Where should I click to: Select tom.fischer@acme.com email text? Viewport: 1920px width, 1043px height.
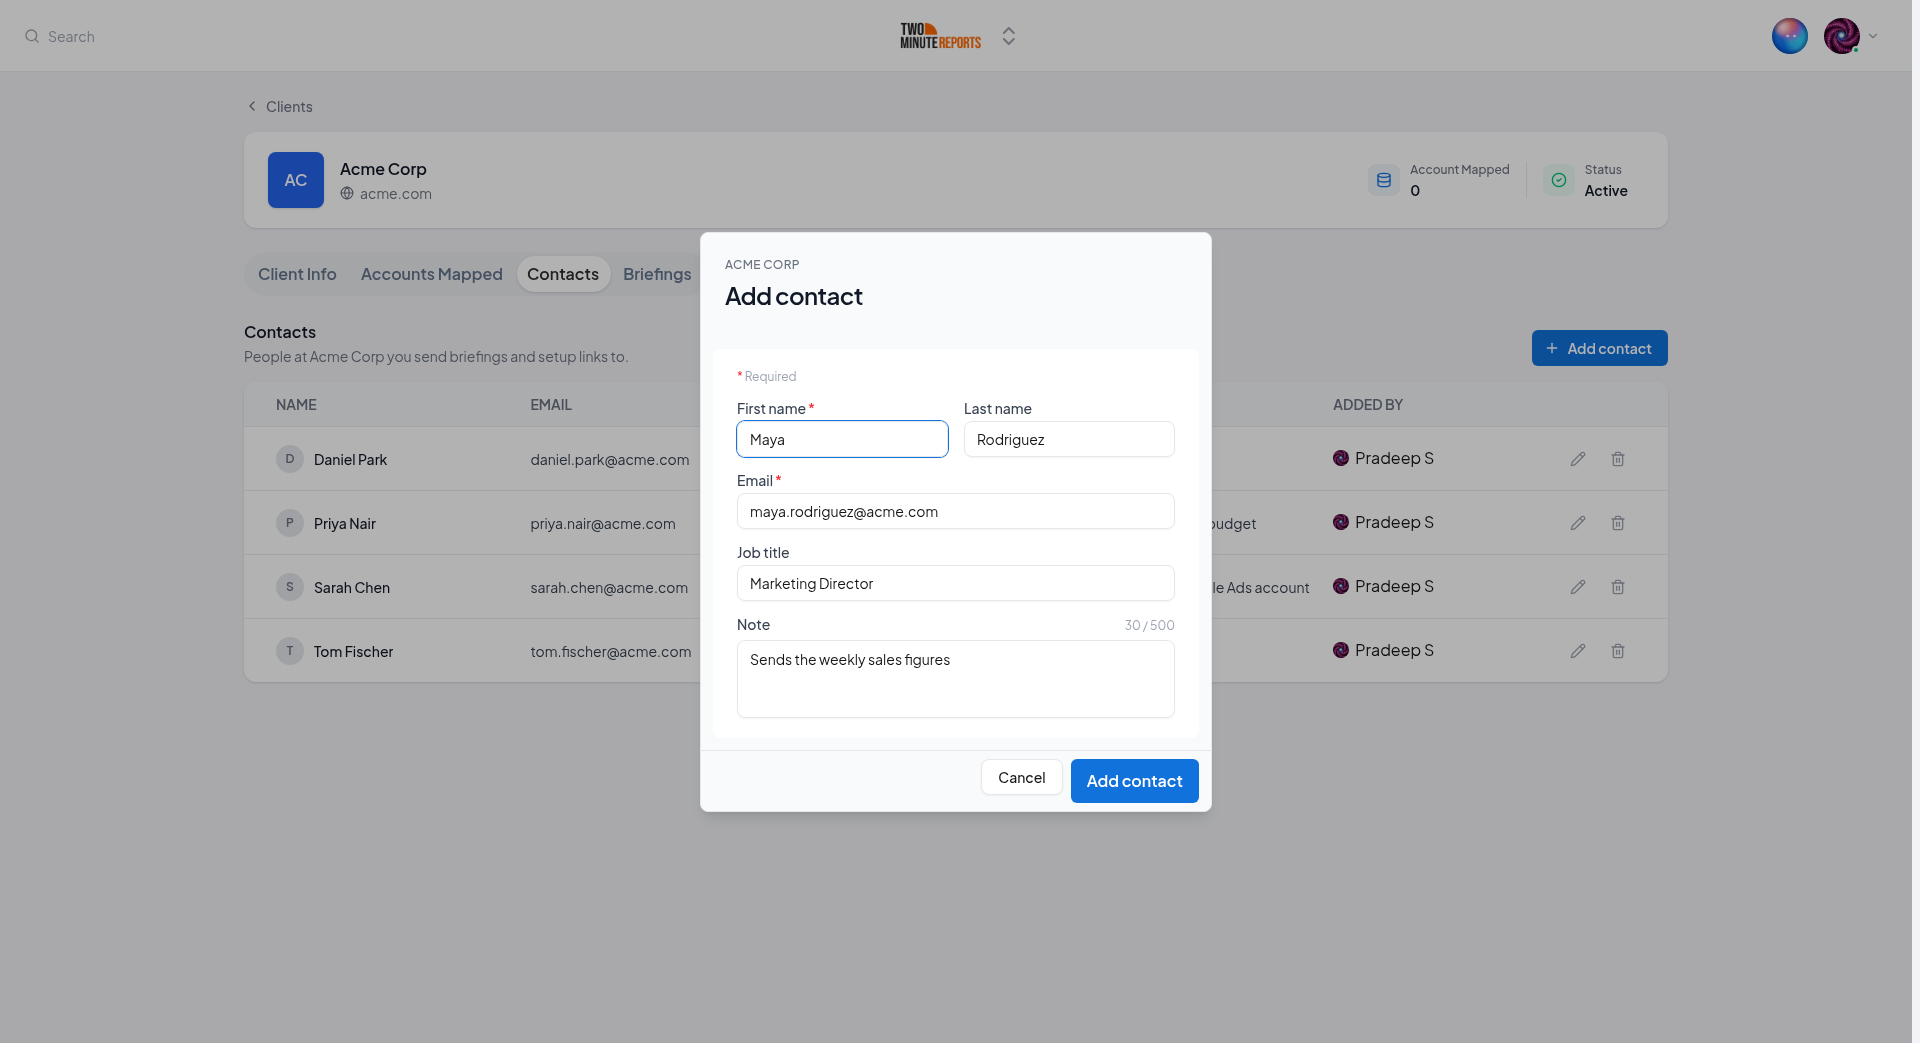pos(611,652)
